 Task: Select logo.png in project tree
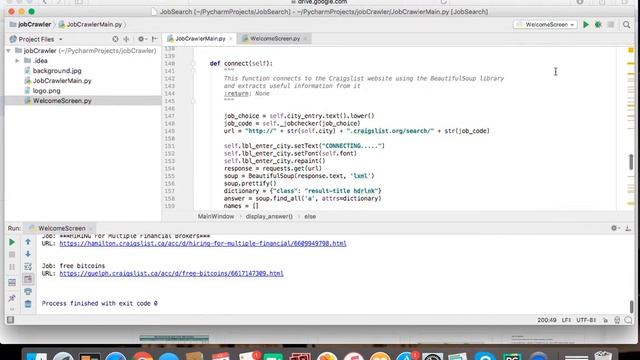[46, 91]
